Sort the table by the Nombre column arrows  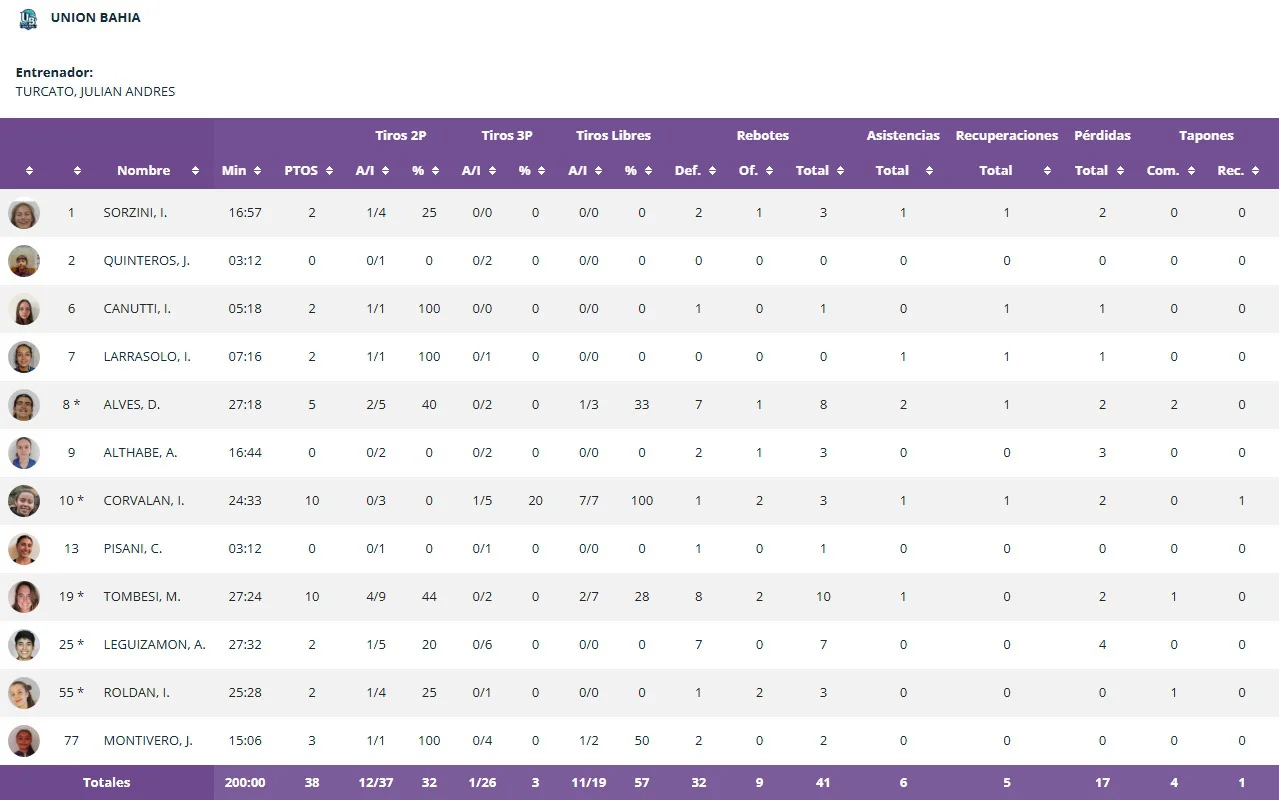(x=196, y=171)
